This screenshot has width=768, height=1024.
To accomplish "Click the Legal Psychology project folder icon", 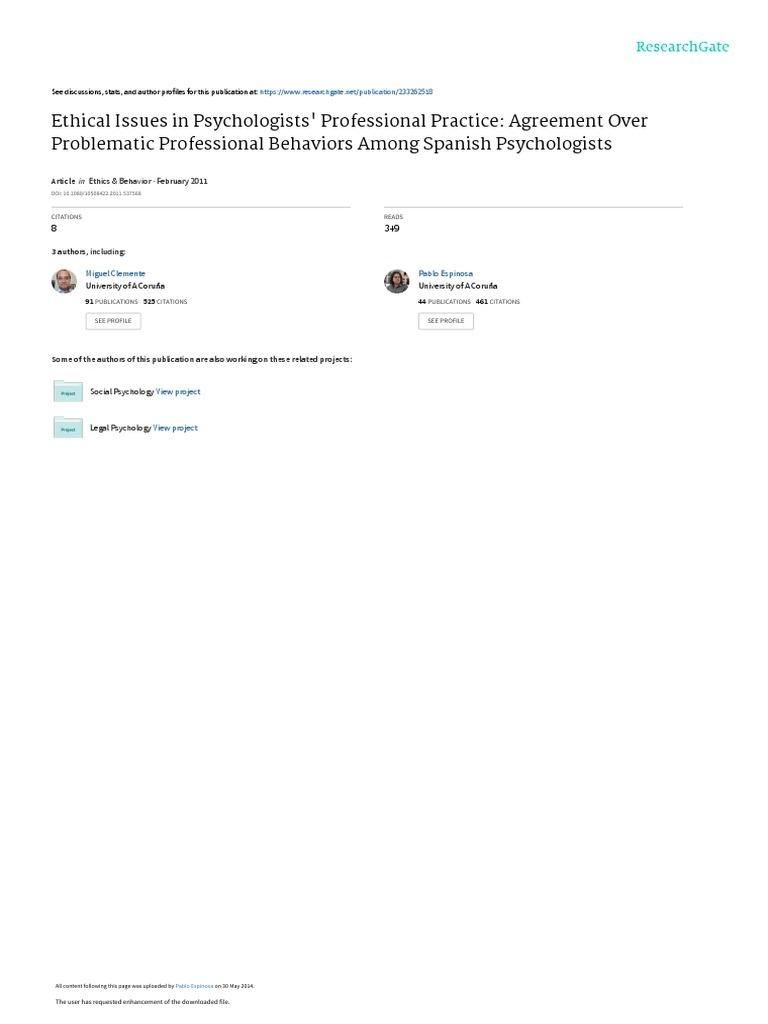I will [68, 428].
